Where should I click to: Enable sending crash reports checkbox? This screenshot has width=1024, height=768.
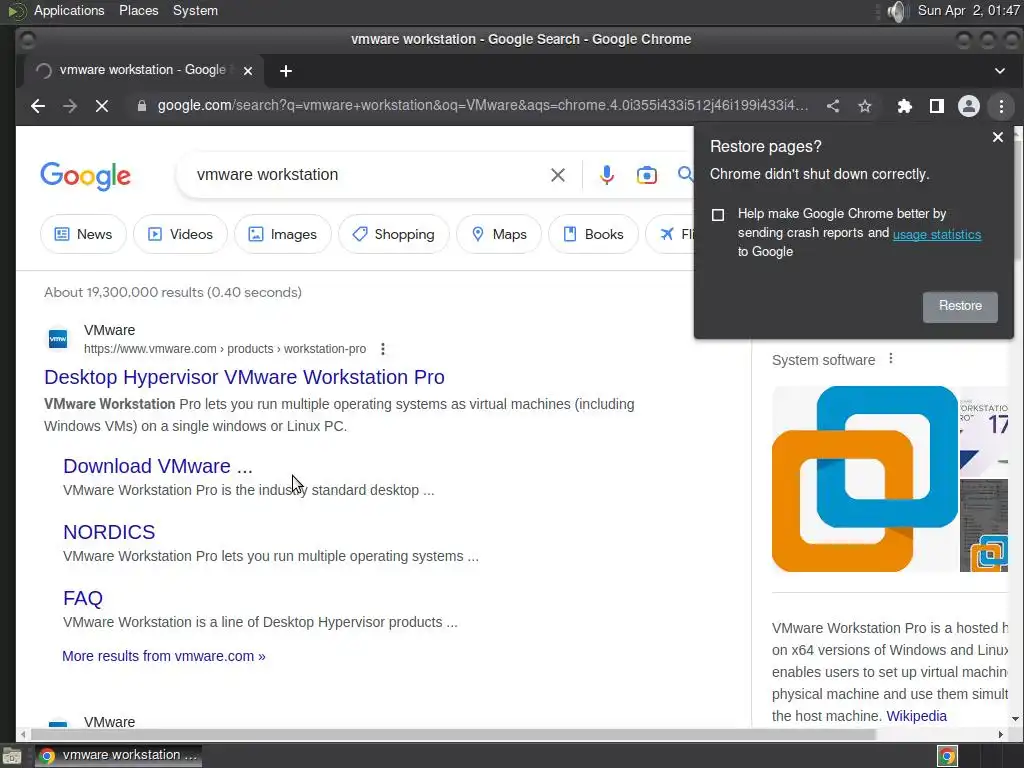pyautogui.click(x=718, y=215)
